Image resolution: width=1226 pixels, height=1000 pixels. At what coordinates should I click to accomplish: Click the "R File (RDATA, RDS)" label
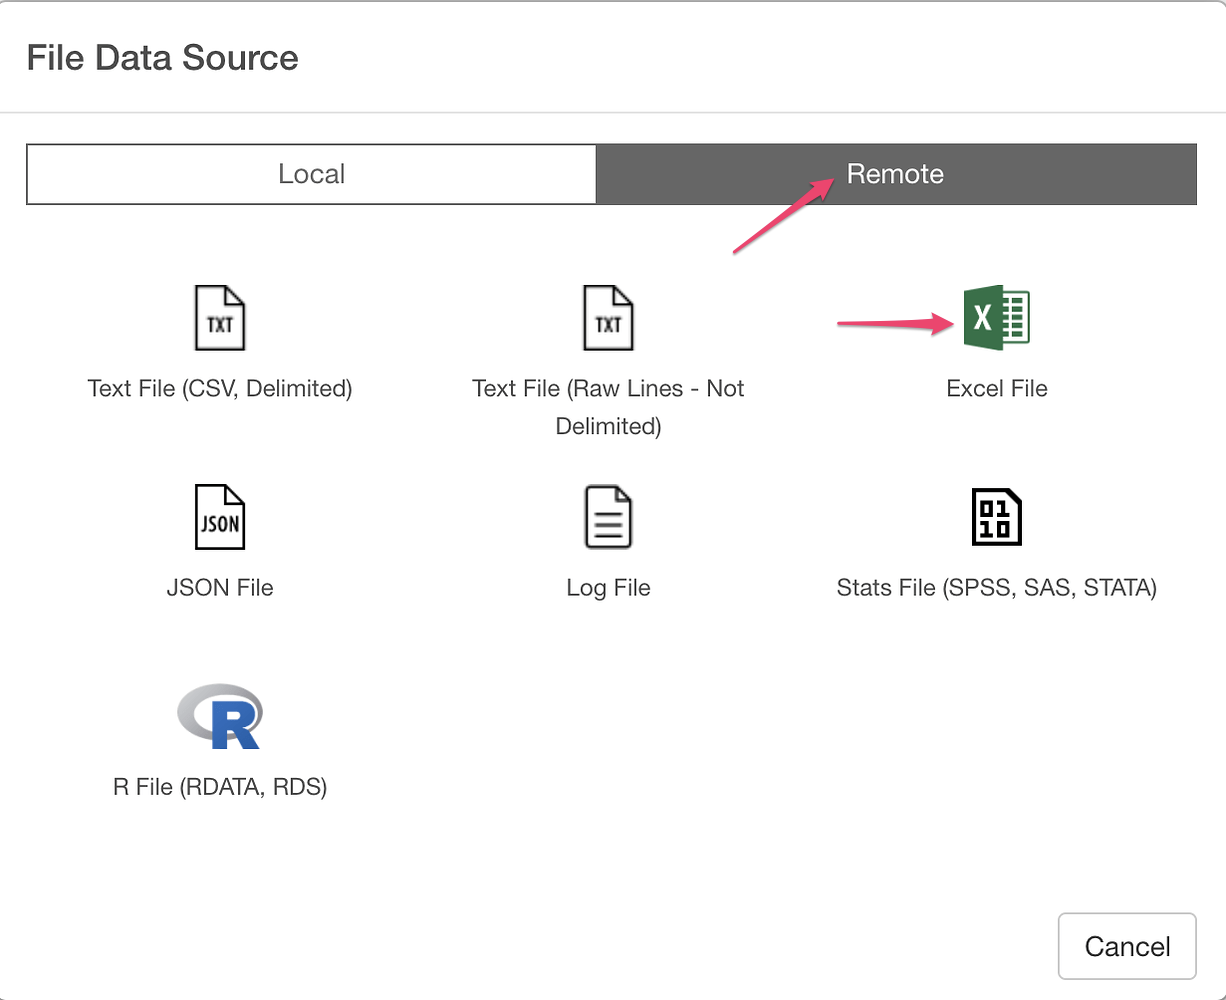pyautogui.click(x=220, y=786)
